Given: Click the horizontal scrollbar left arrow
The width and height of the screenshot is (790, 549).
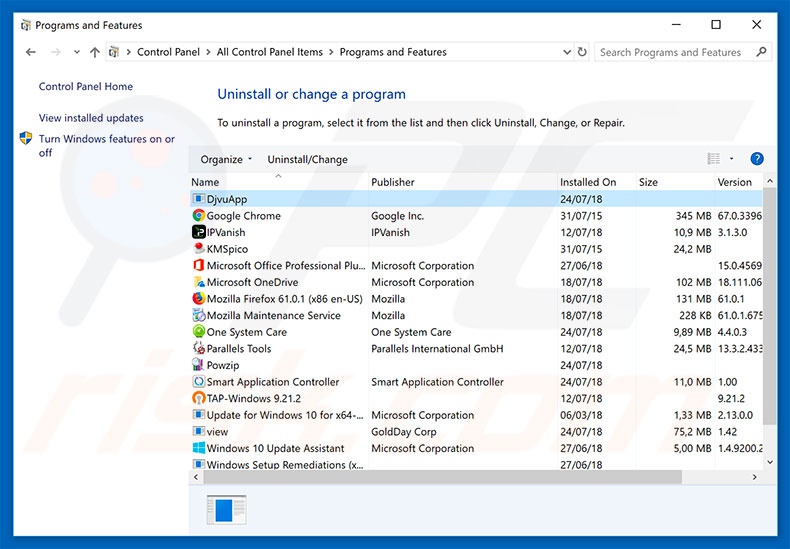Looking at the screenshot, I should point(196,477).
